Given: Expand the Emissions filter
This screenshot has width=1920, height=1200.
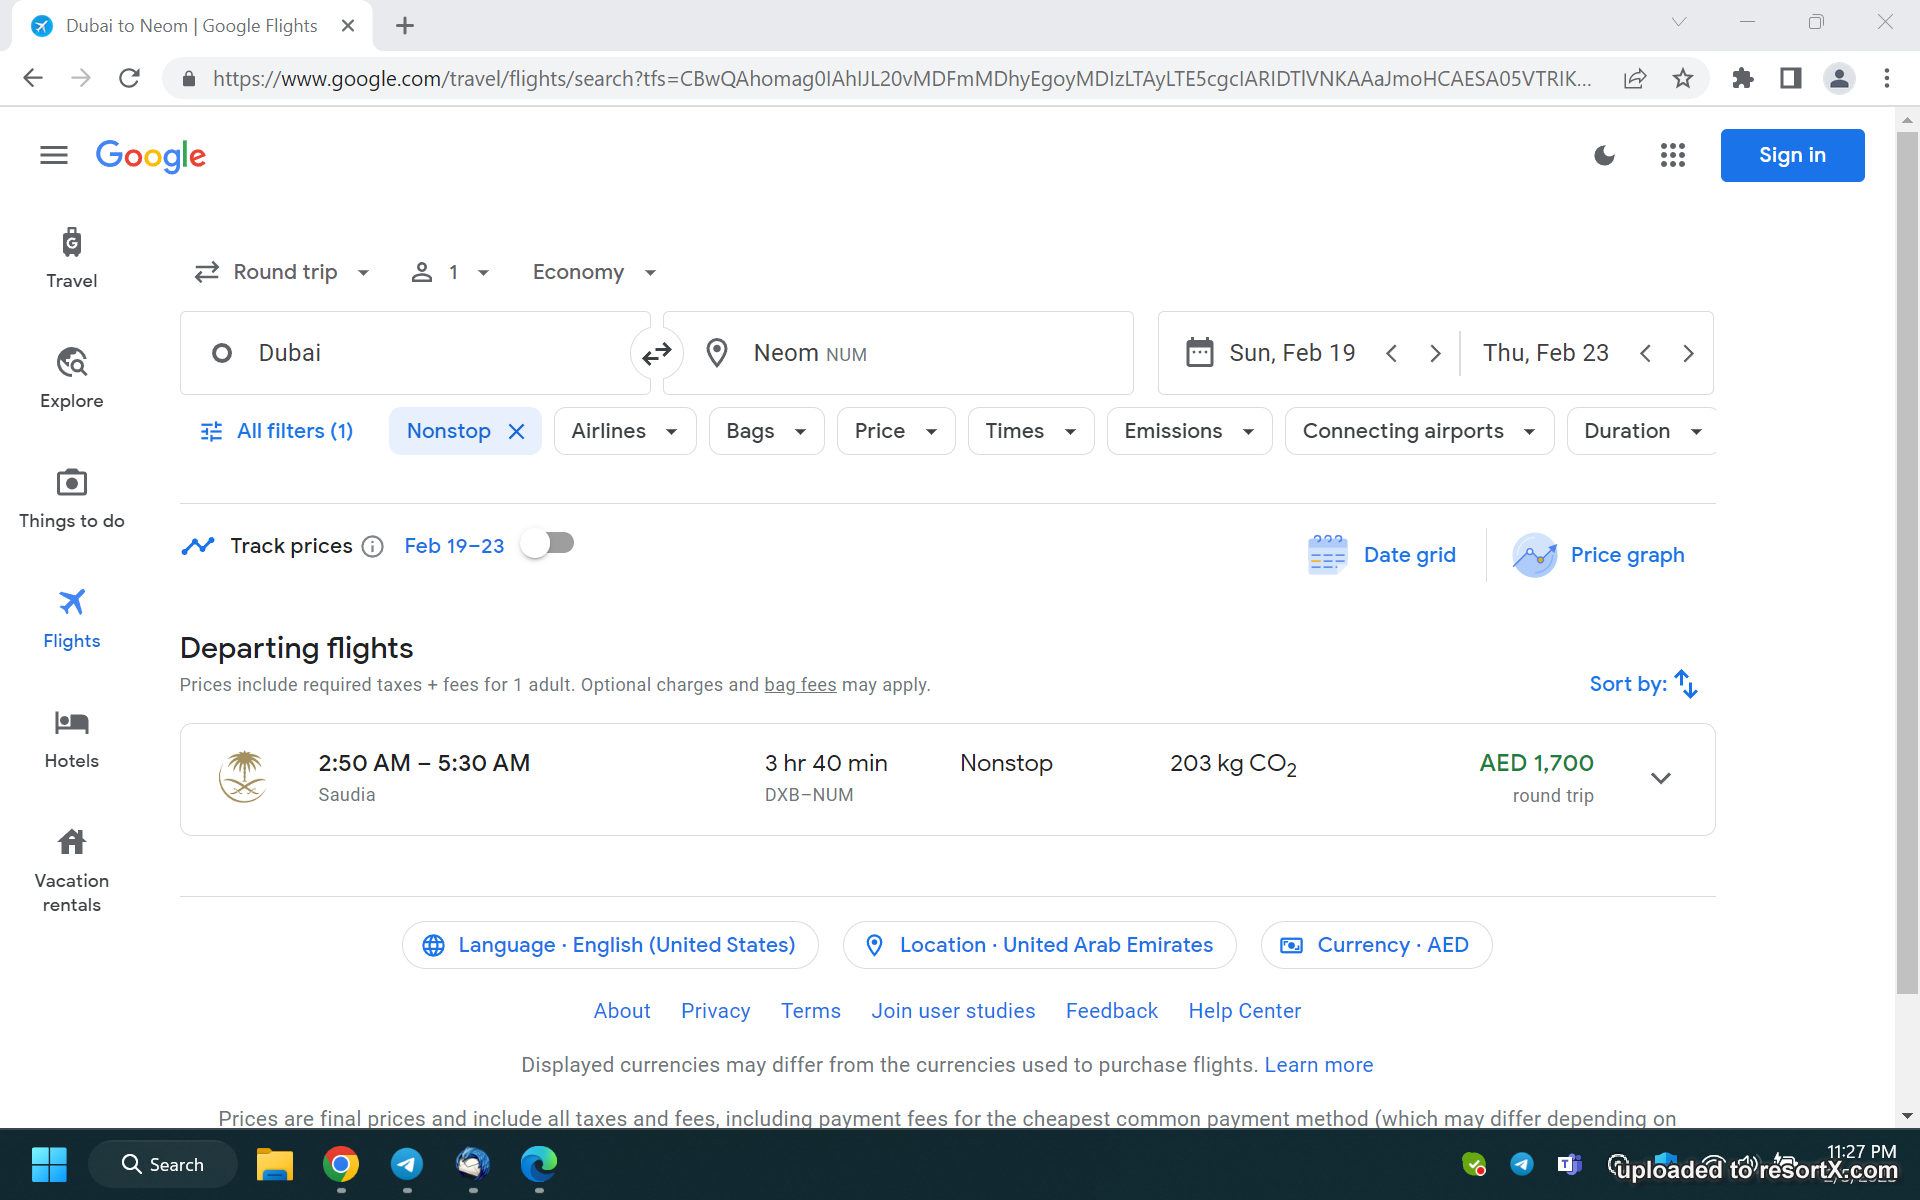Looking at the screenshot, I should pyautogui.click(x=1189, y=431).
